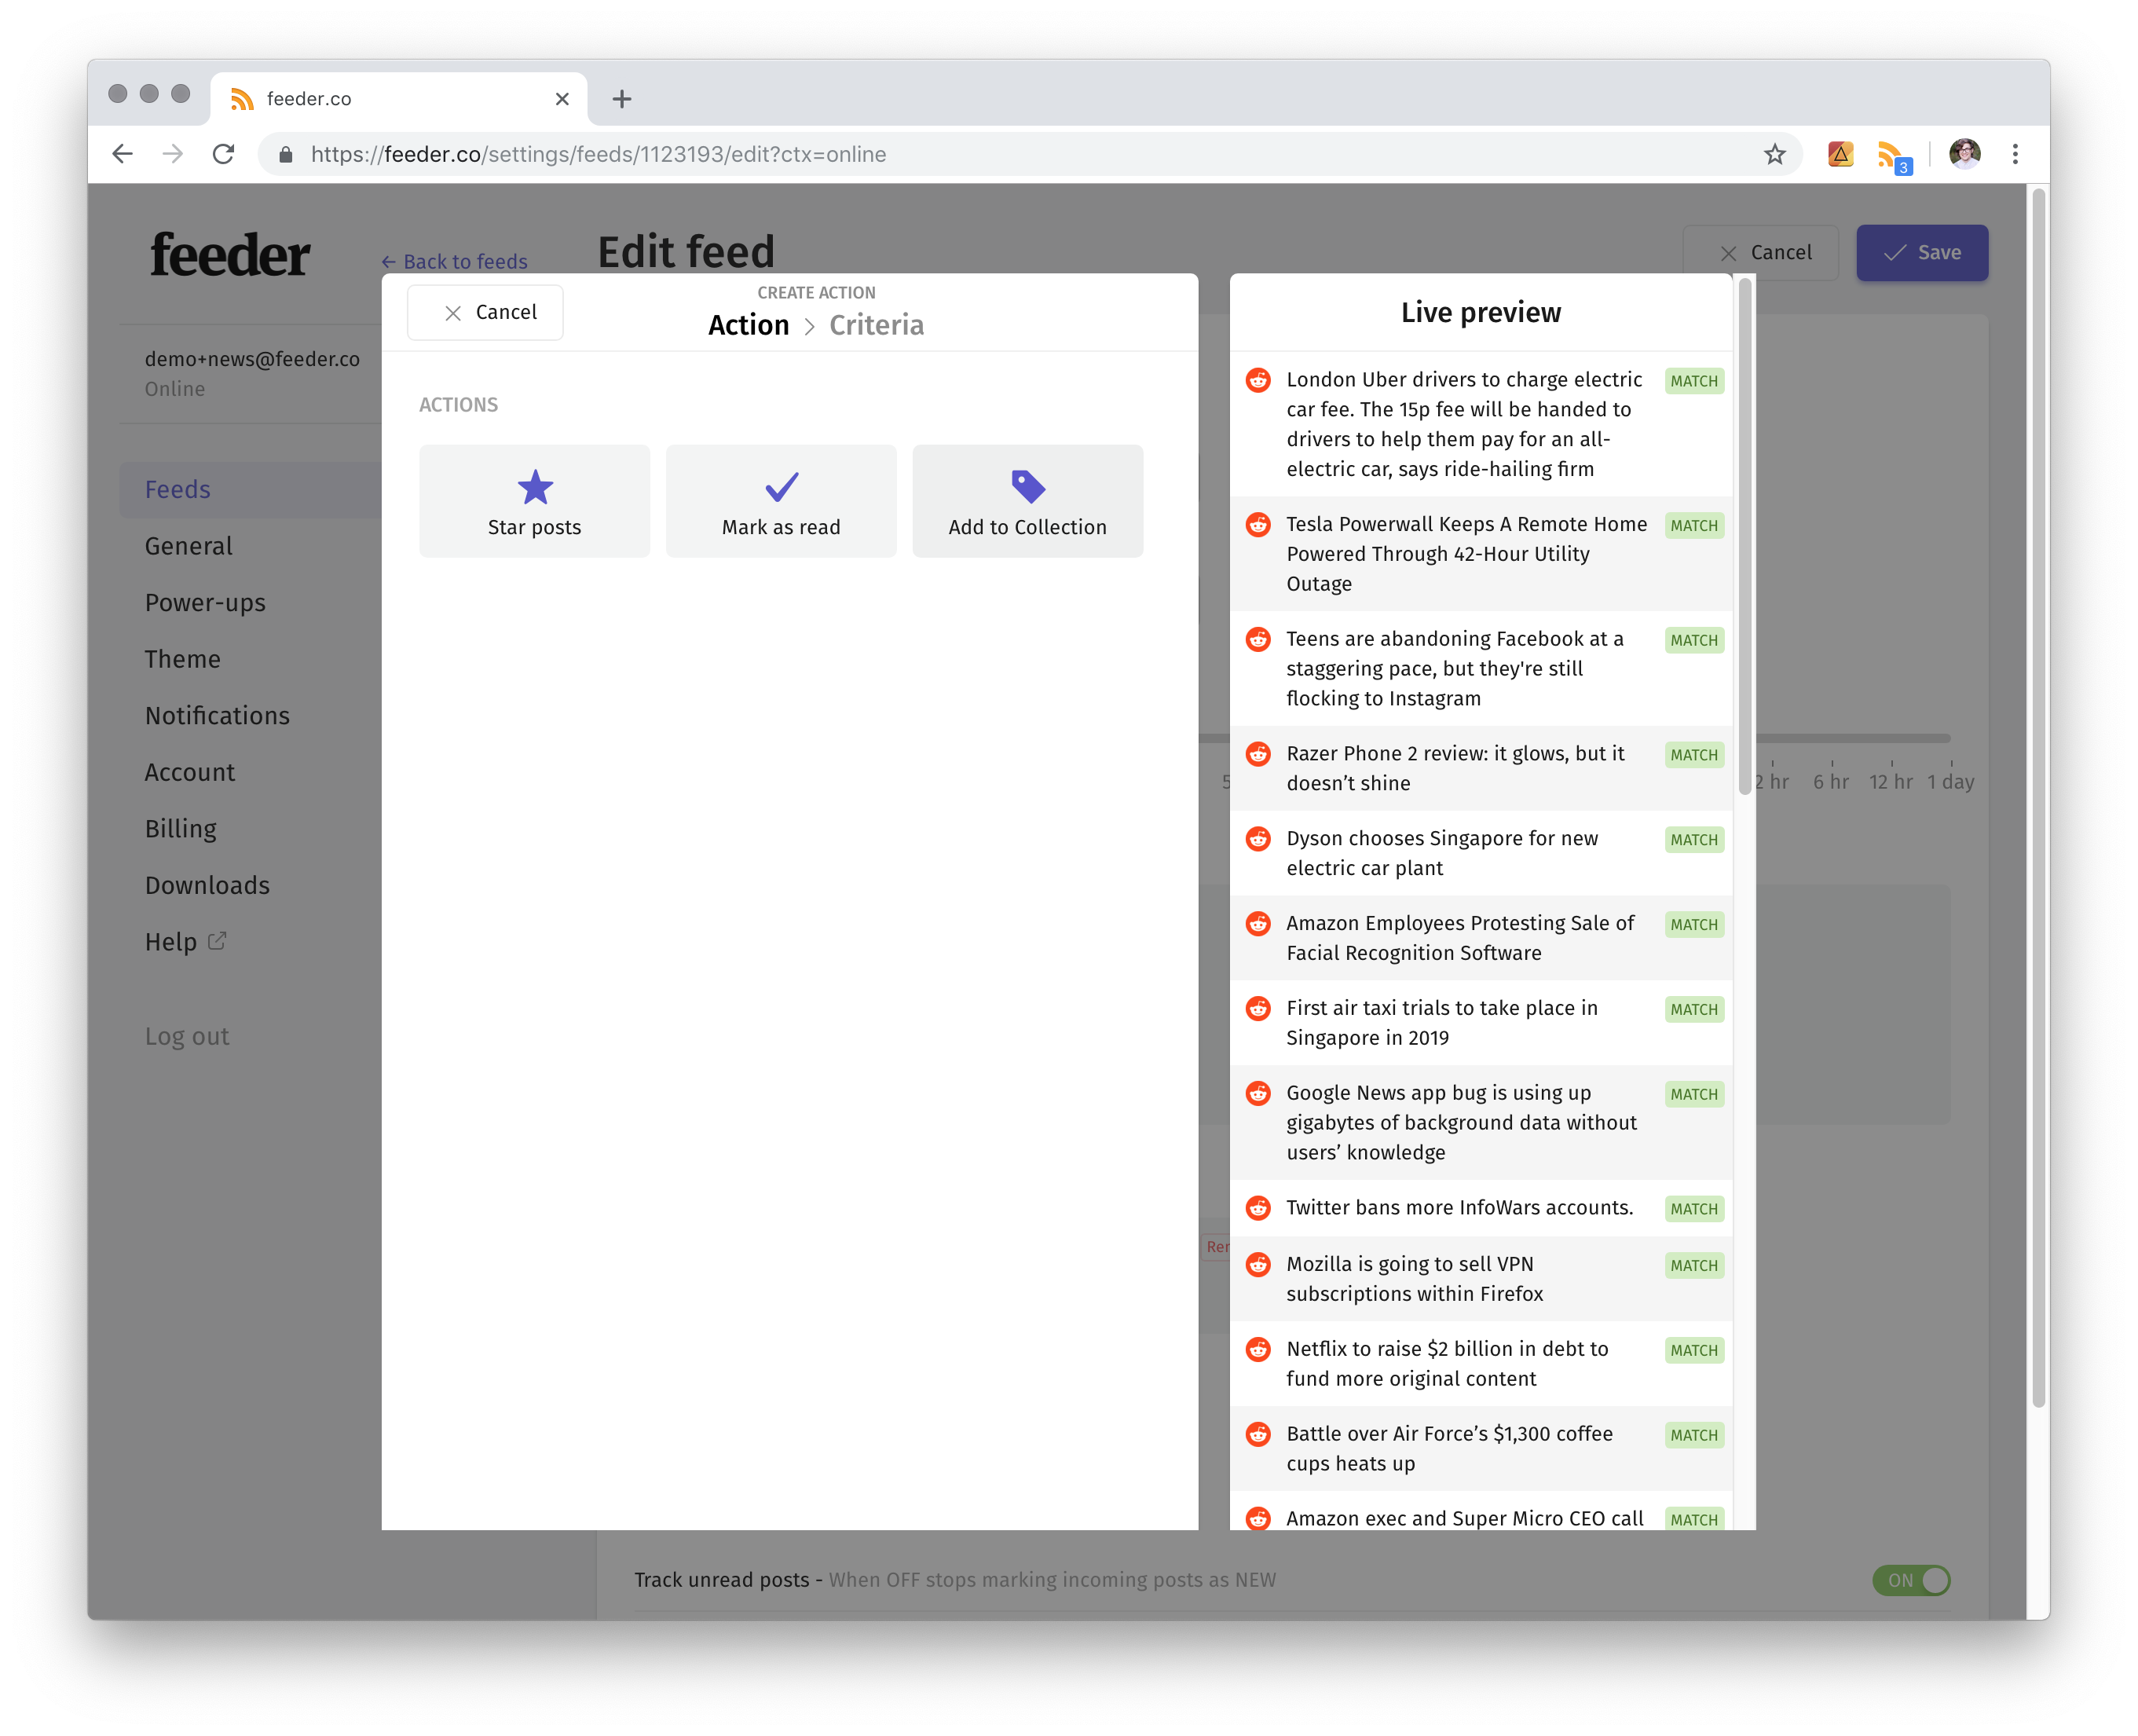Cancel the create action dialog
The image size is (2138, 1736).
pyautogui.click(x=486, y=312)
